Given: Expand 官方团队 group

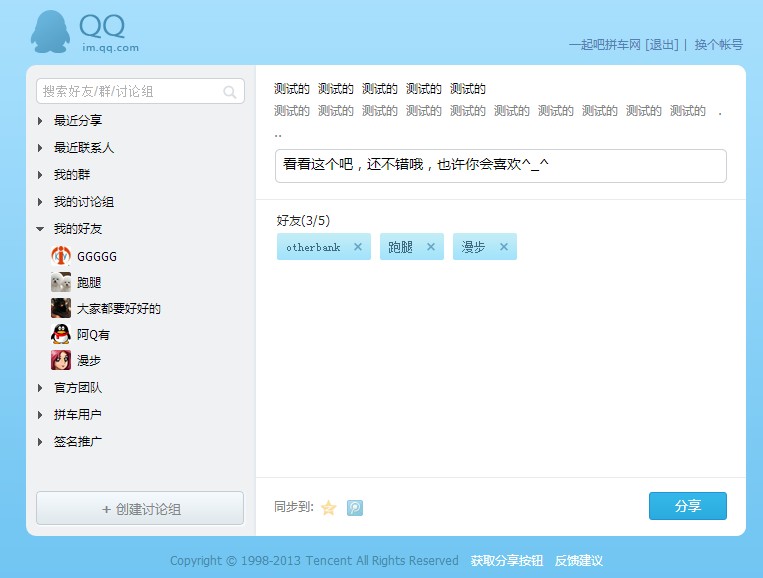Looking at the screenshot, I should (x=40, y=388).
